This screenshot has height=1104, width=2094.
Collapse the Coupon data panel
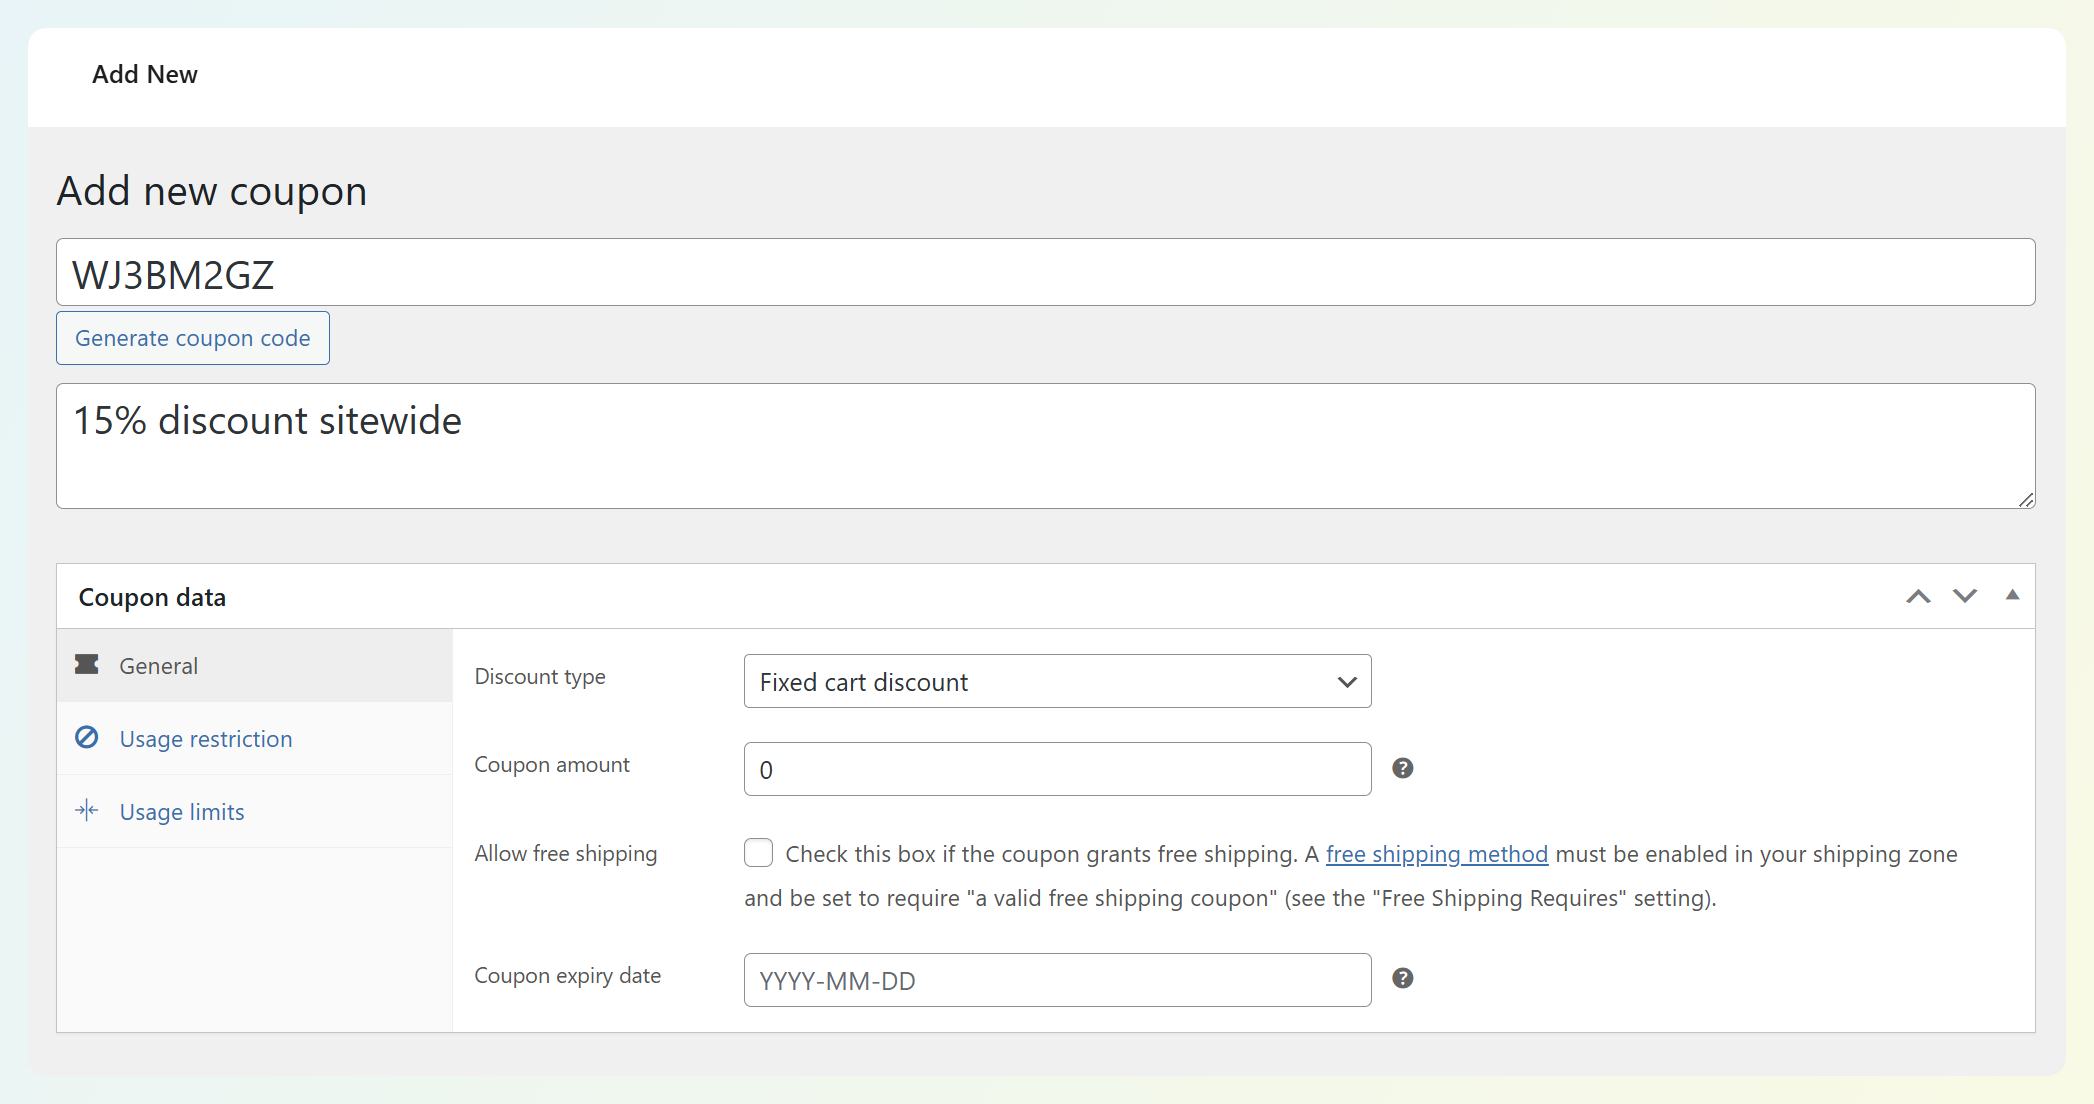pyautogui.click(x=2012, y=596)
